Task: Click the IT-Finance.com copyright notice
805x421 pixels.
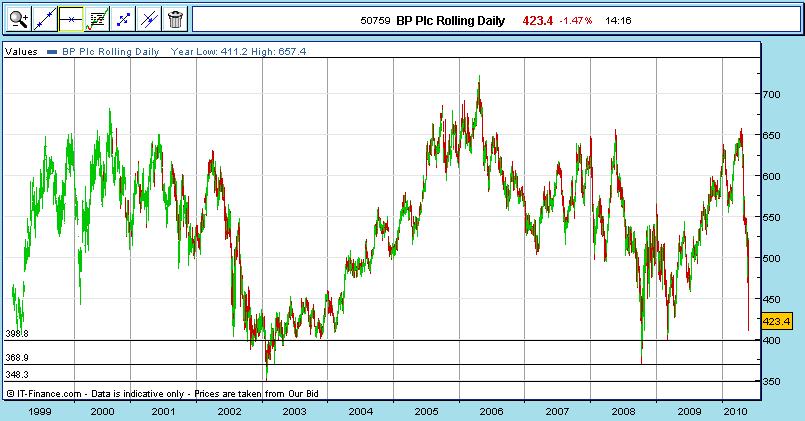Action: coord(162,394)
